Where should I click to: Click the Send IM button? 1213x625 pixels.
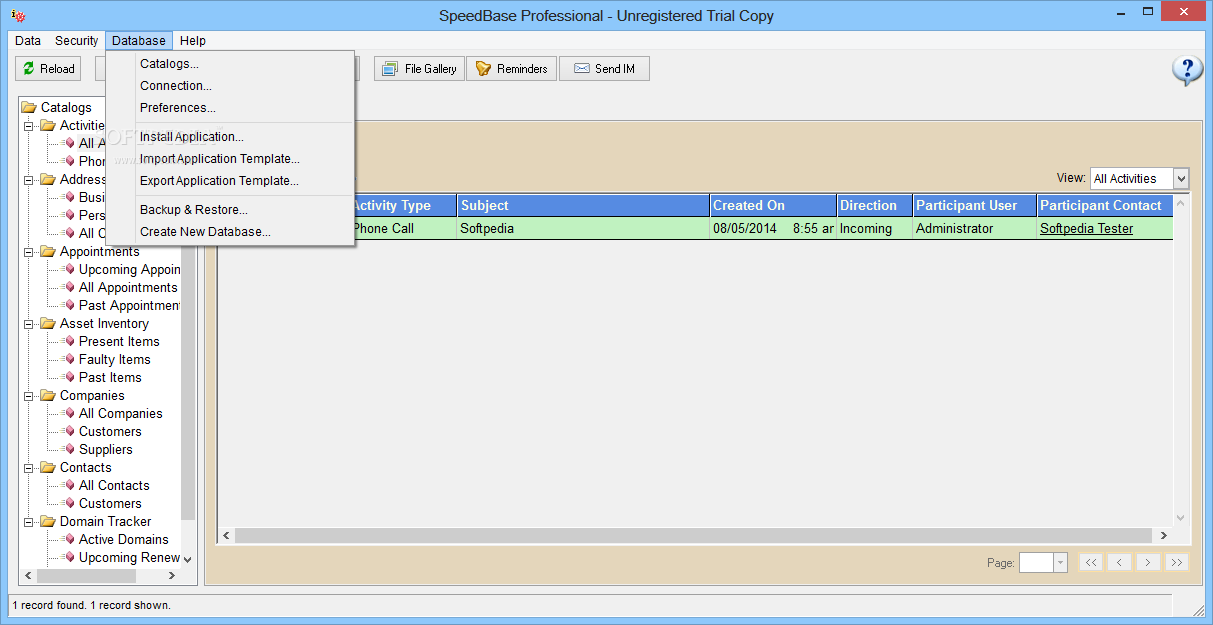point(605,68)
